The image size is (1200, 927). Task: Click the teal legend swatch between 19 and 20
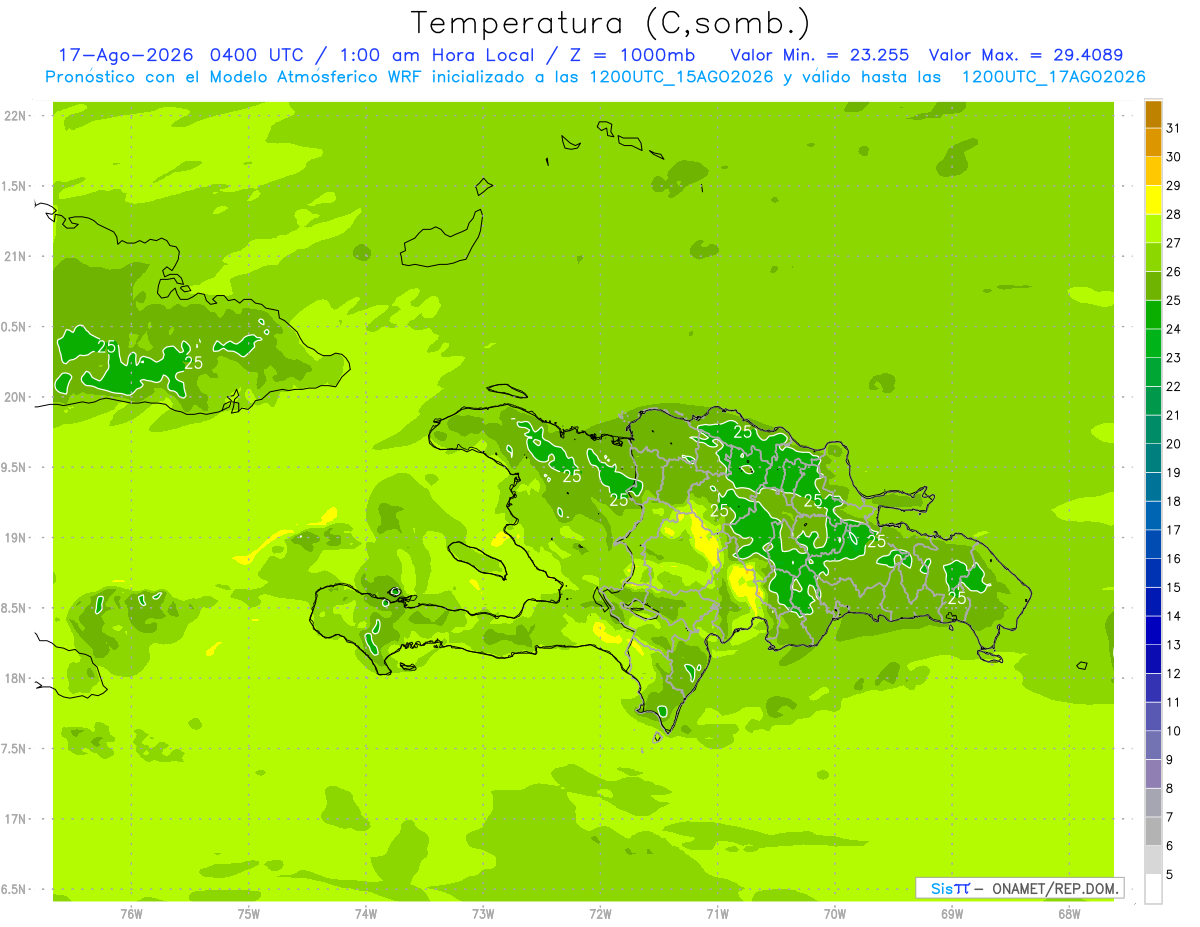[1153, 459]
